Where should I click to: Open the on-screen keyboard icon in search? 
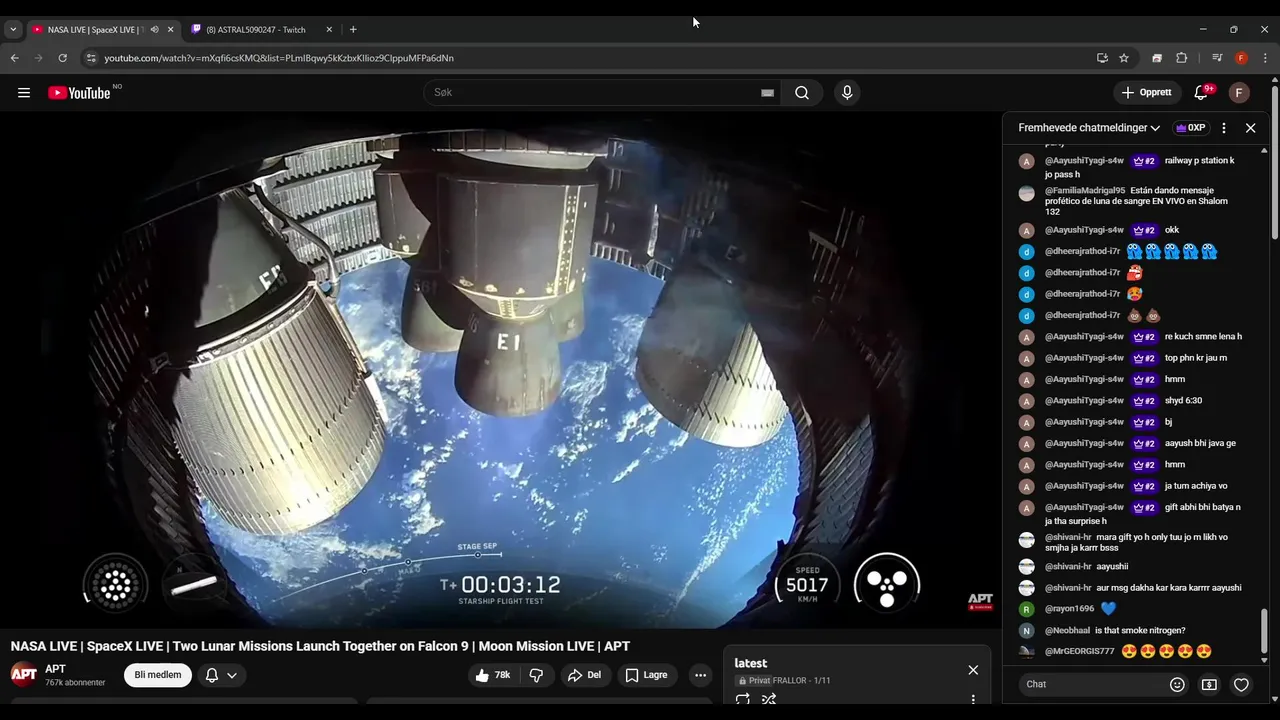767,93
